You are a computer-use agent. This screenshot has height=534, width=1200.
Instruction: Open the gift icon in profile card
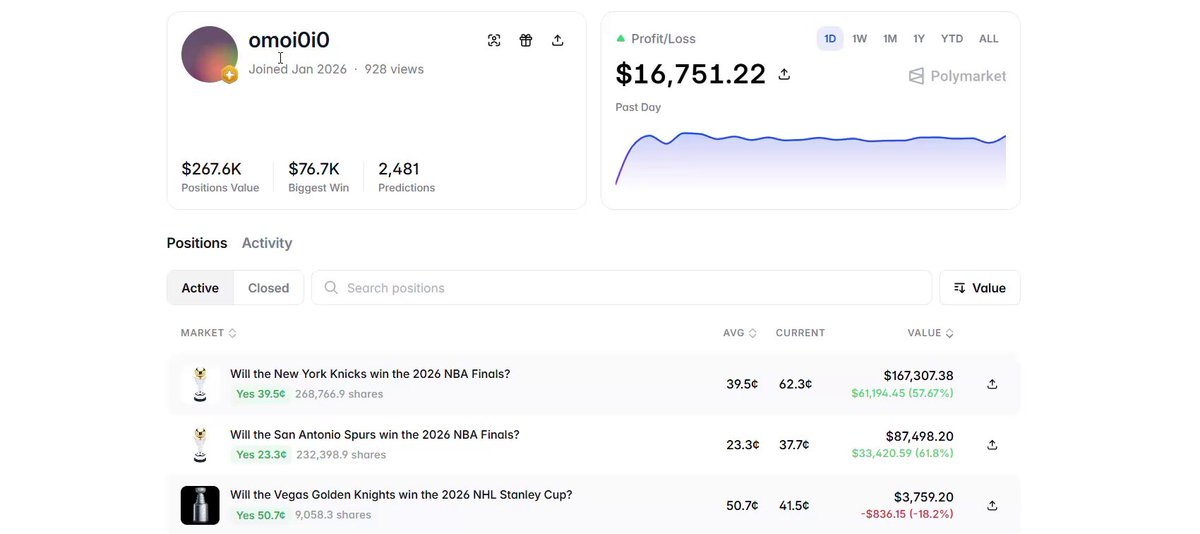(x=526, y=40)
